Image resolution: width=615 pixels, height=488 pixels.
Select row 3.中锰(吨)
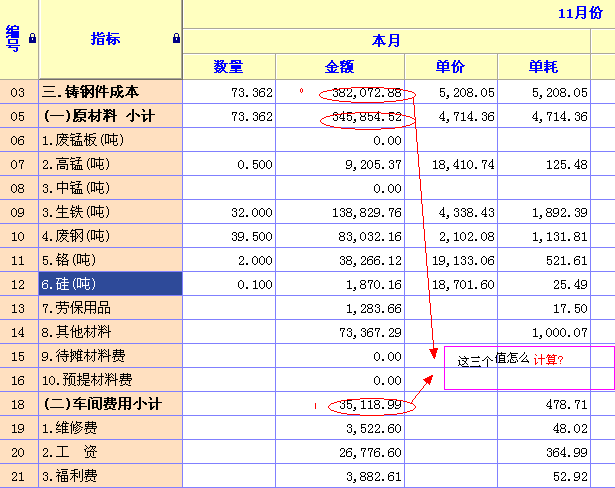[x=111, y=188]
